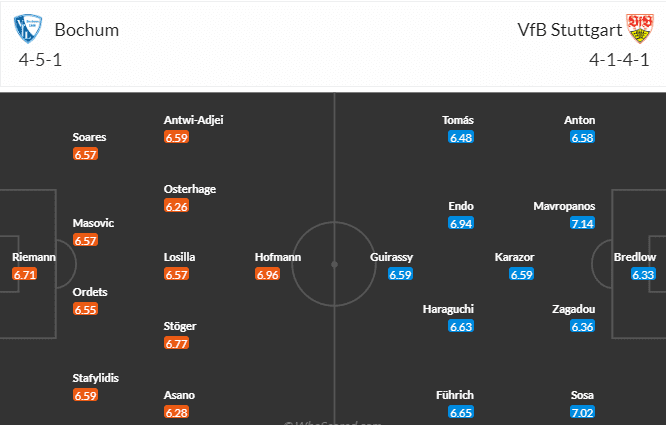Click Osterhage's 6.26 rating badge
666x425 pixels.
[x=176, y=206]
